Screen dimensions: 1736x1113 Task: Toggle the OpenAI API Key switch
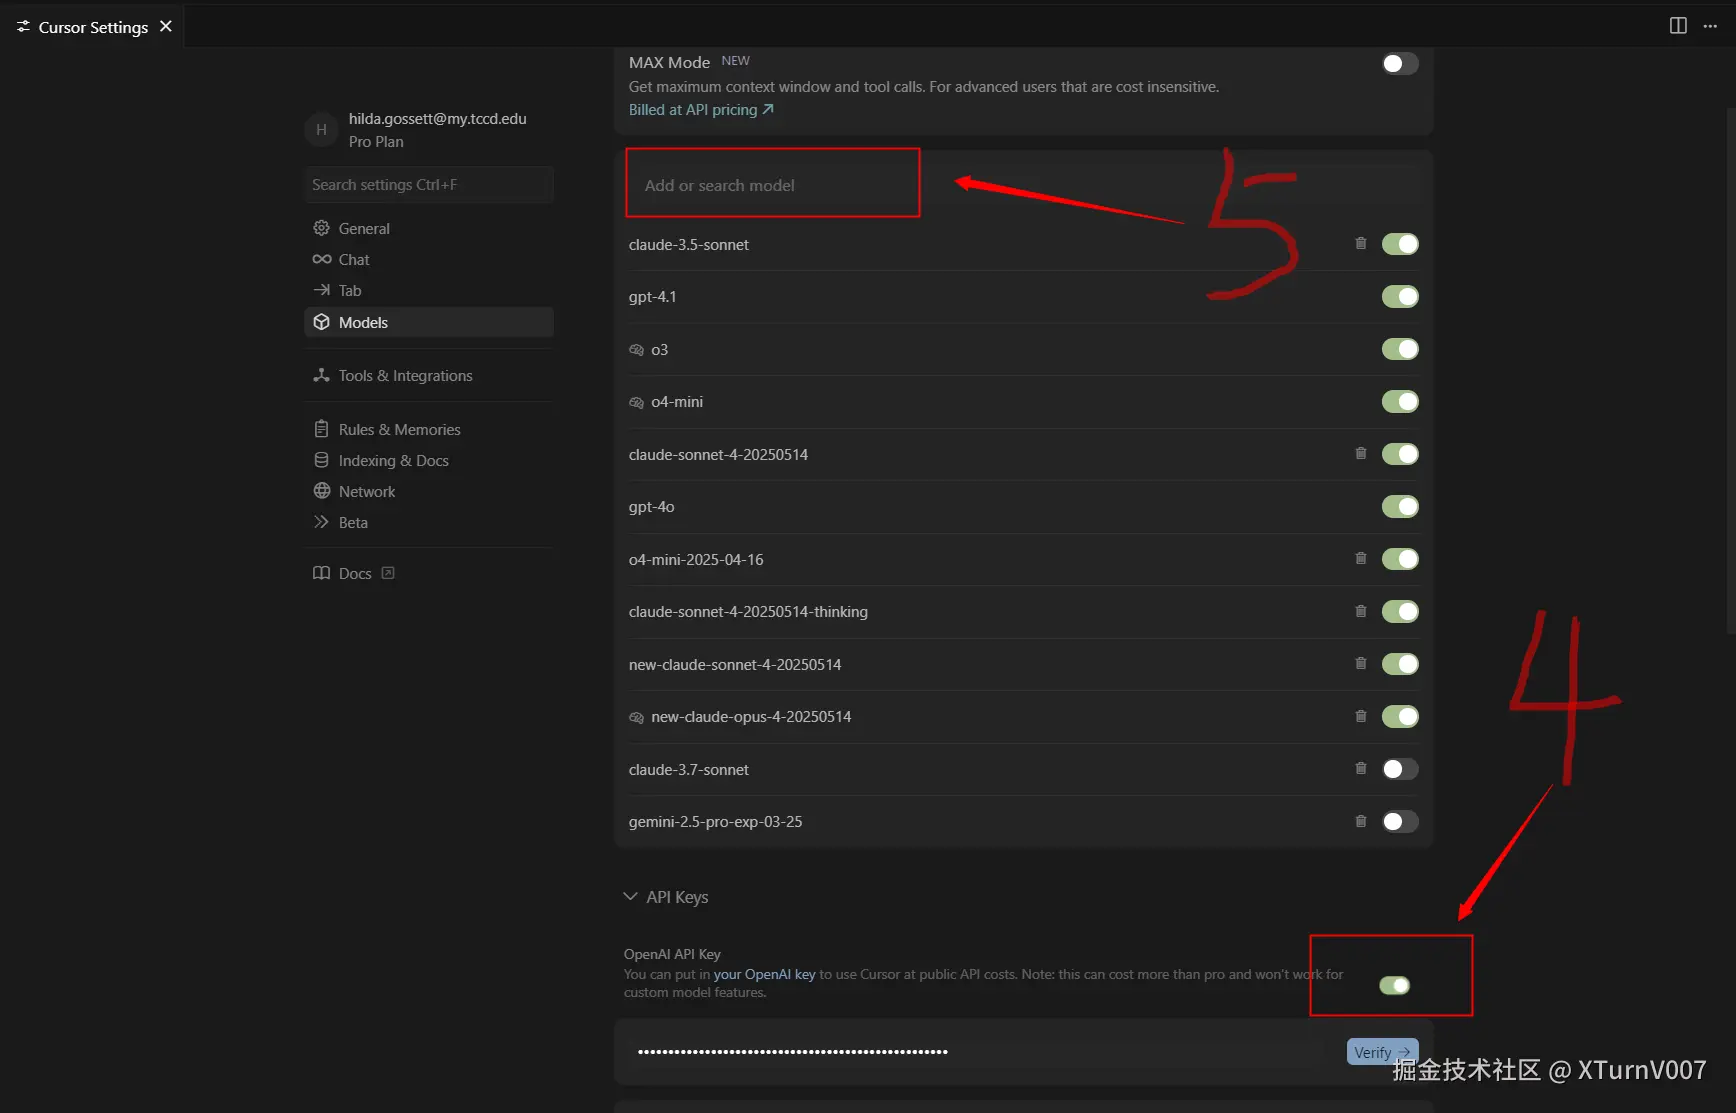coord(1395,986)
